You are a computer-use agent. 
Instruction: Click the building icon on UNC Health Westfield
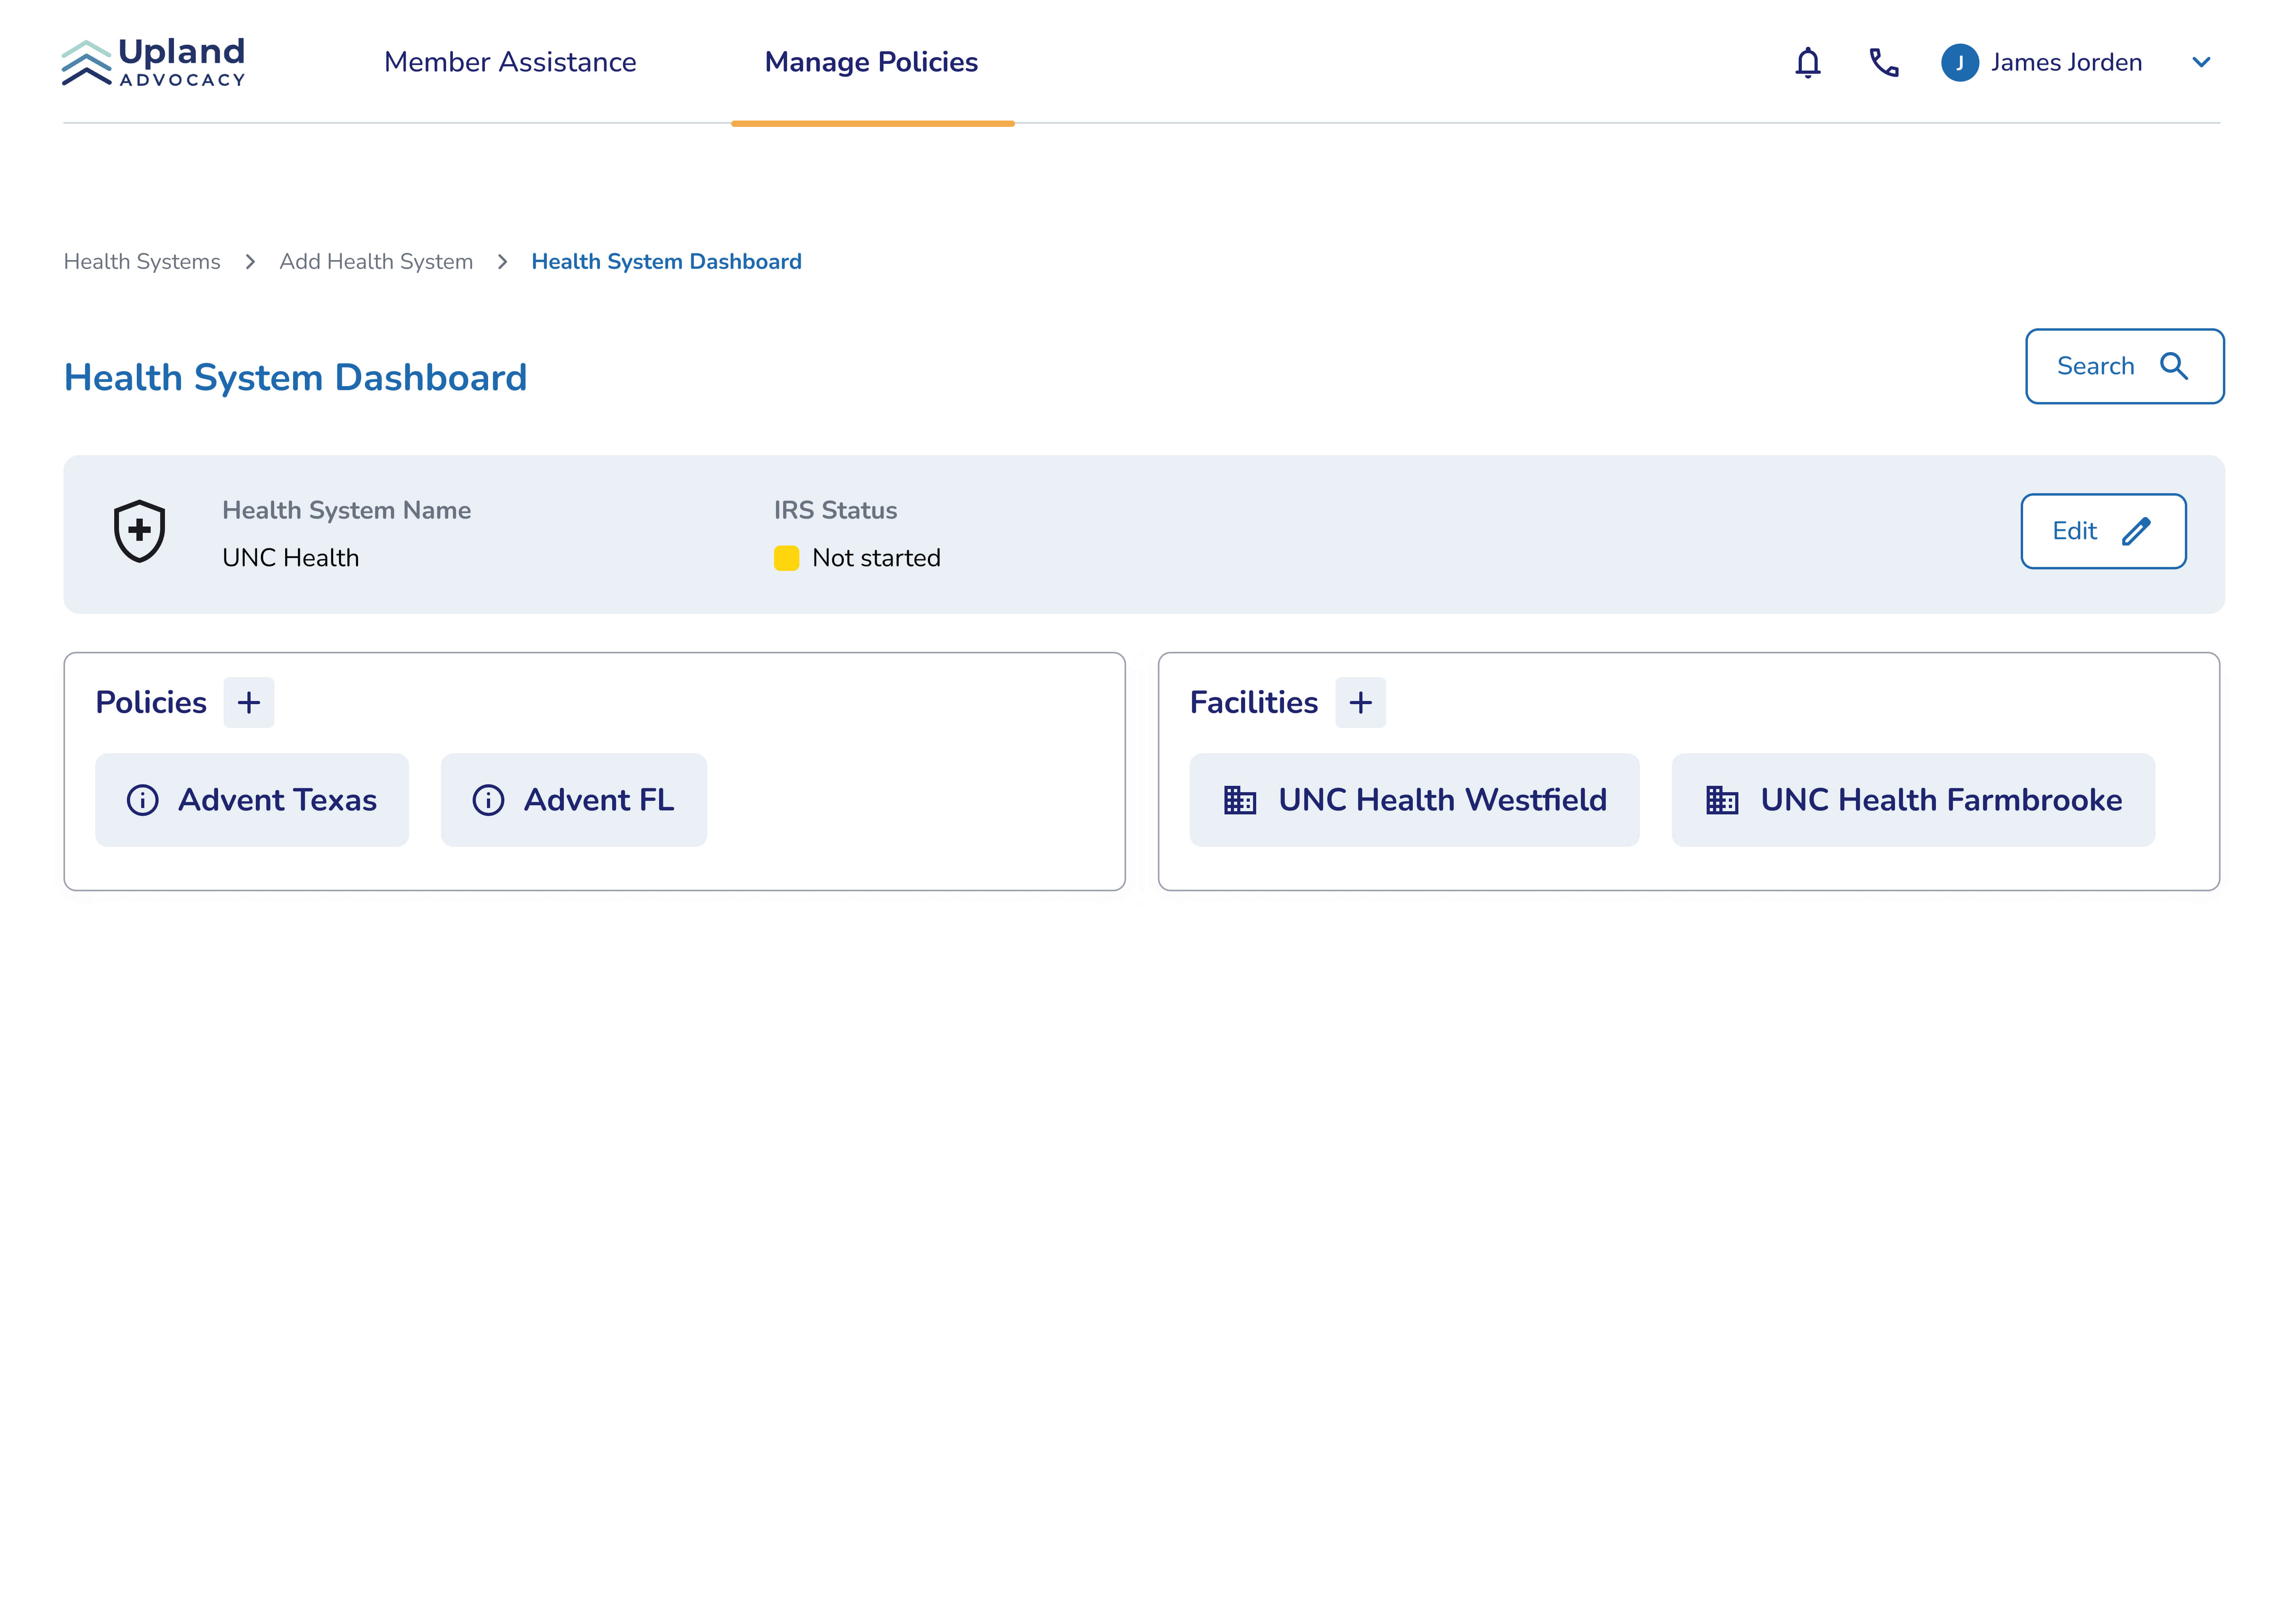[x=1239, y=800]
